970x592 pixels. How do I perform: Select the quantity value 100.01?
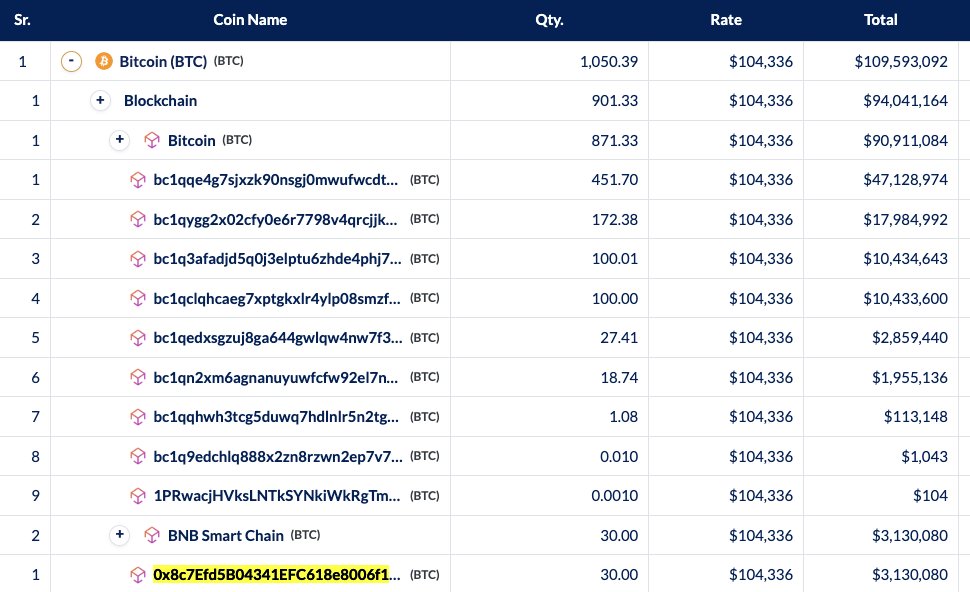[x=614, y=259]
